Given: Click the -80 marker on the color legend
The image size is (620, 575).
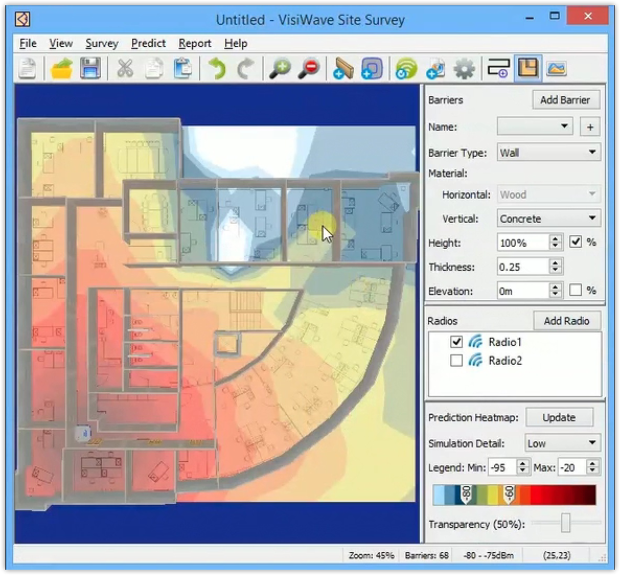Looking at the screenshot, I should (x=466, y=494).
